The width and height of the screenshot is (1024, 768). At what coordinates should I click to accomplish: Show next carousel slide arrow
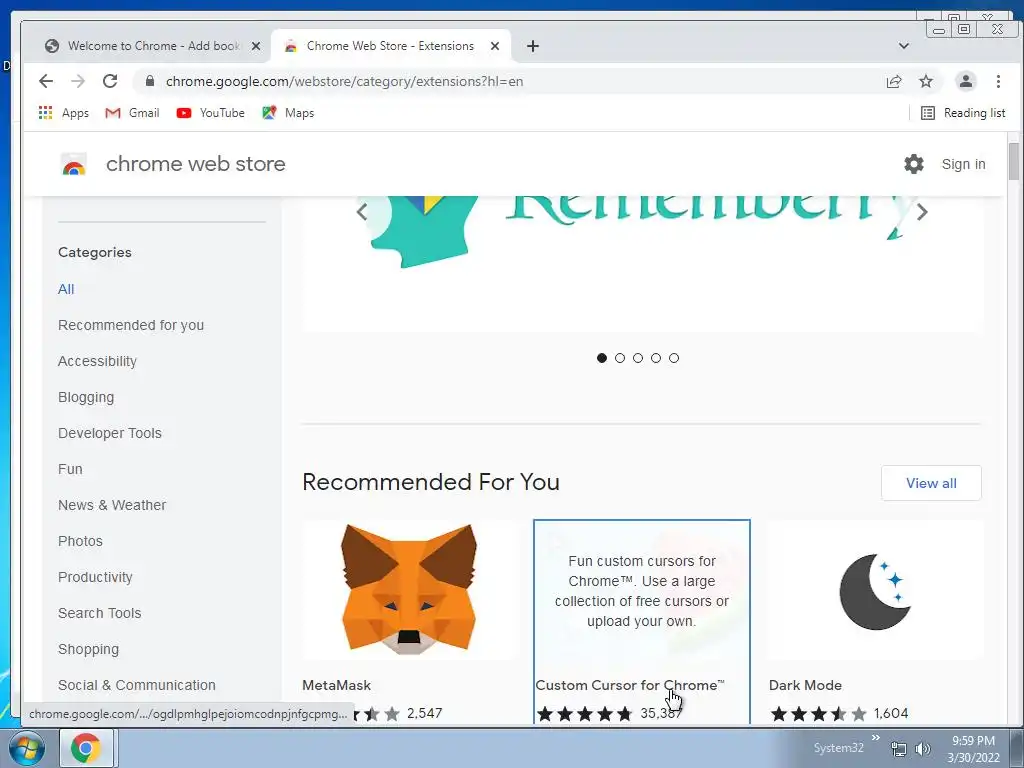point(922,212)
